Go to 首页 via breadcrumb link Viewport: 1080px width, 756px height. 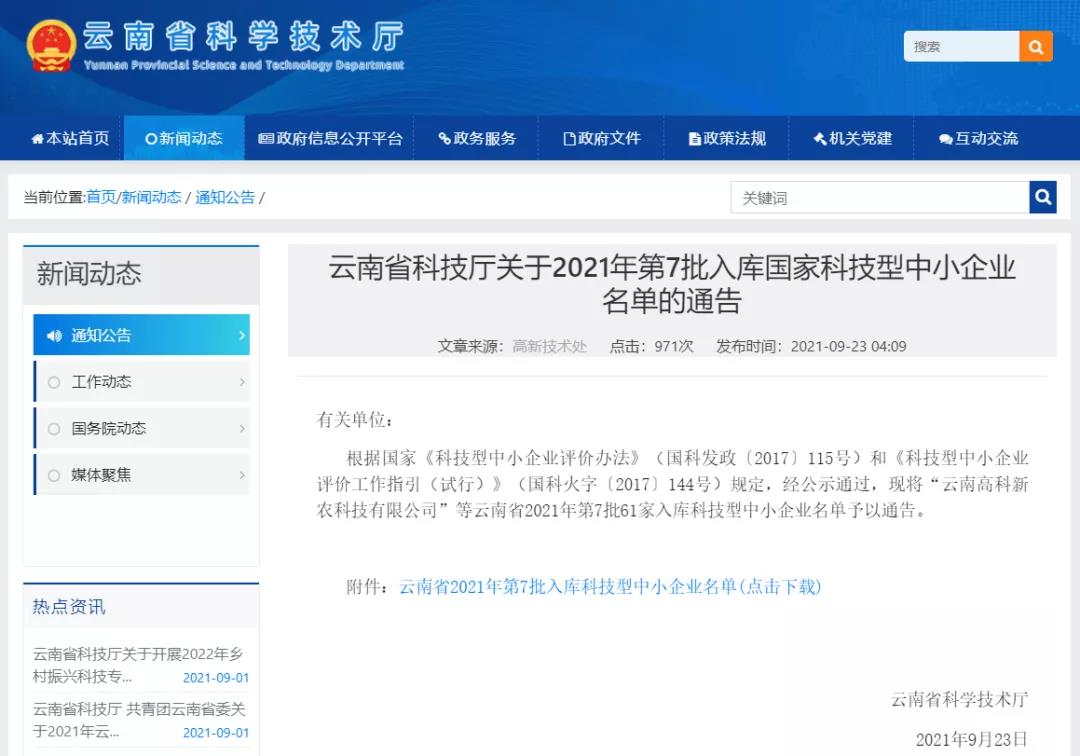coord(101,198)
